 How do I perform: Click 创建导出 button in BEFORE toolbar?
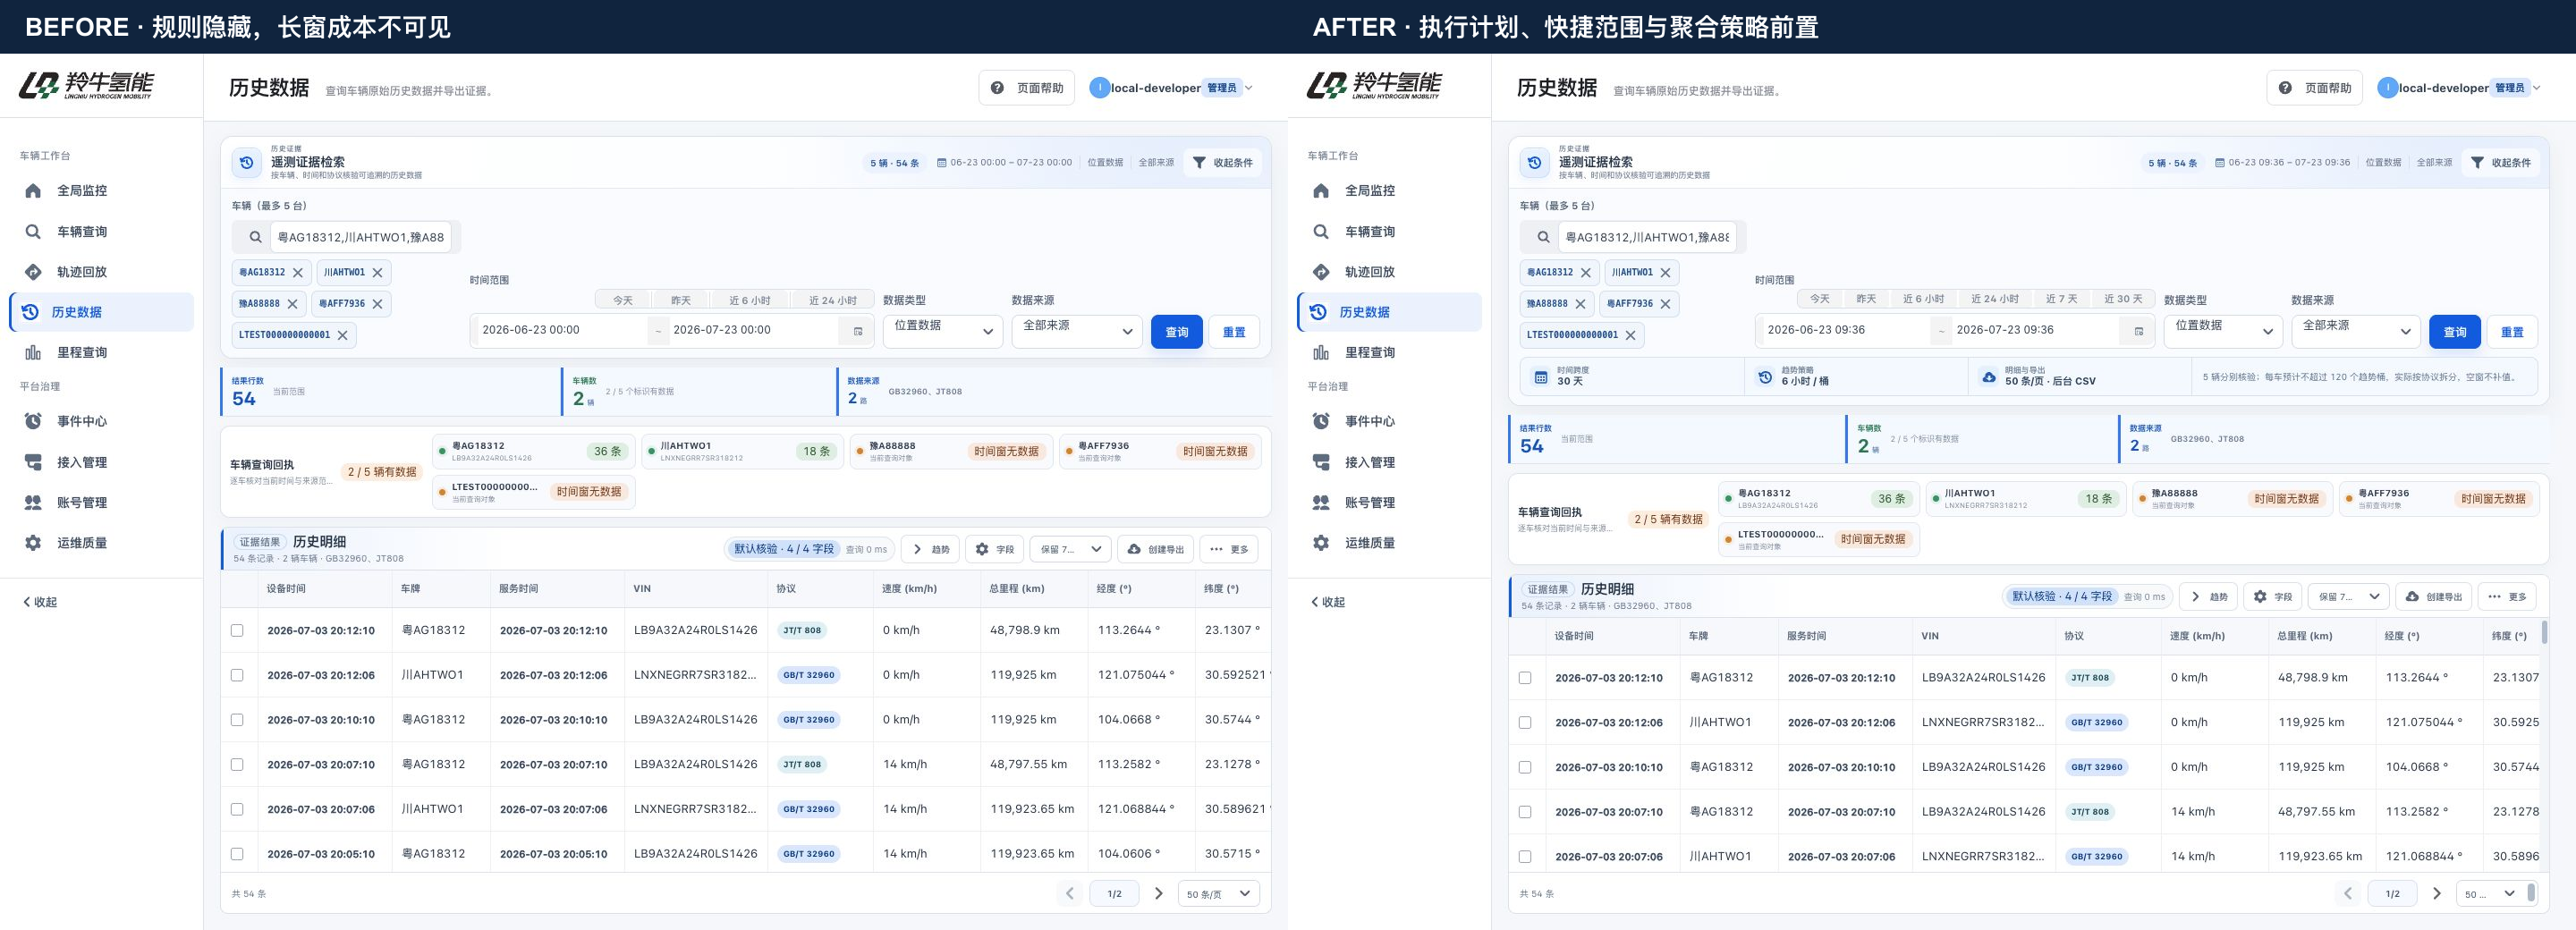(1155, 549)
